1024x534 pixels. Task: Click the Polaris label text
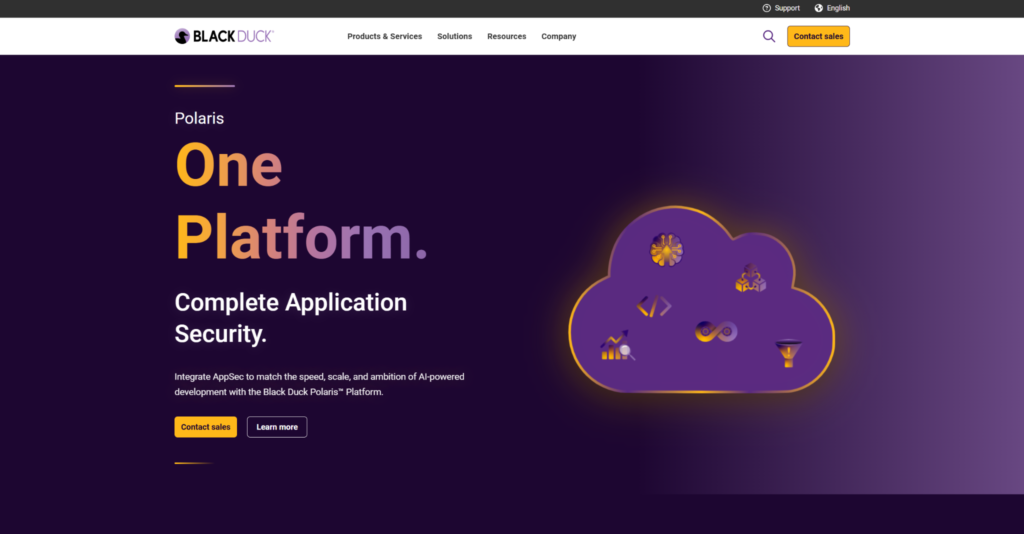point(199,118)
